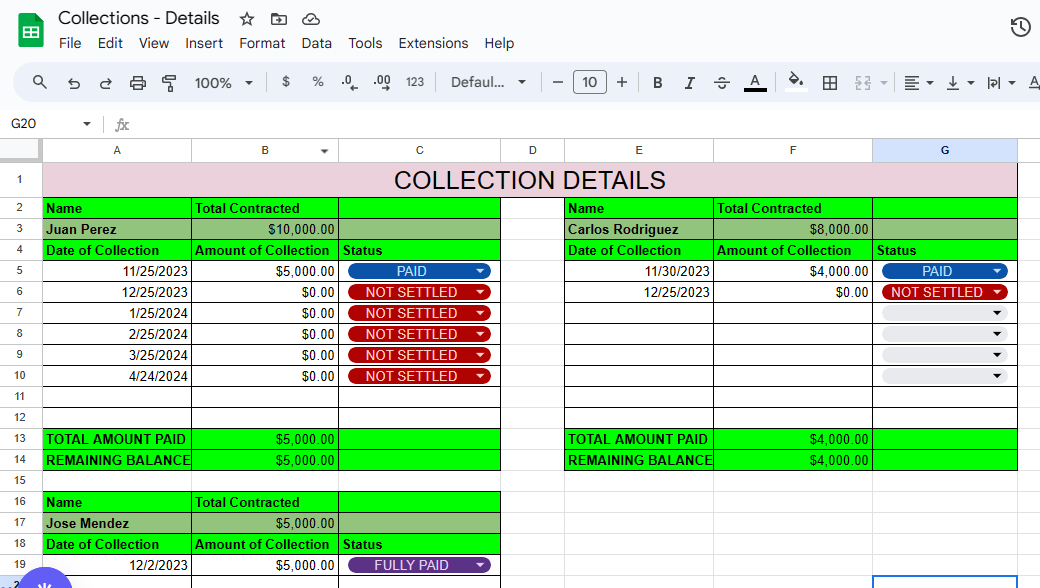Activate the paint format tool
Screen dimensions: 1040x588
[x=169, y=83]
